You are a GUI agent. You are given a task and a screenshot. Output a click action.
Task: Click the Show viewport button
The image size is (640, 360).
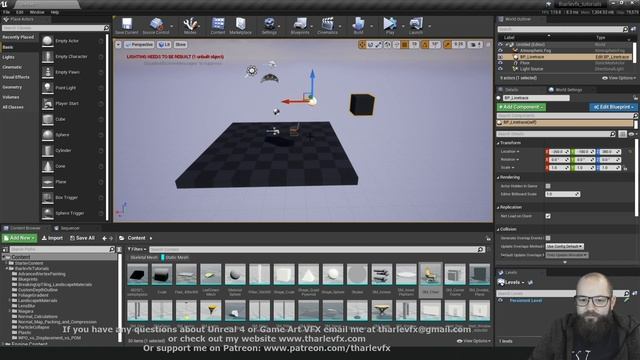180,44
